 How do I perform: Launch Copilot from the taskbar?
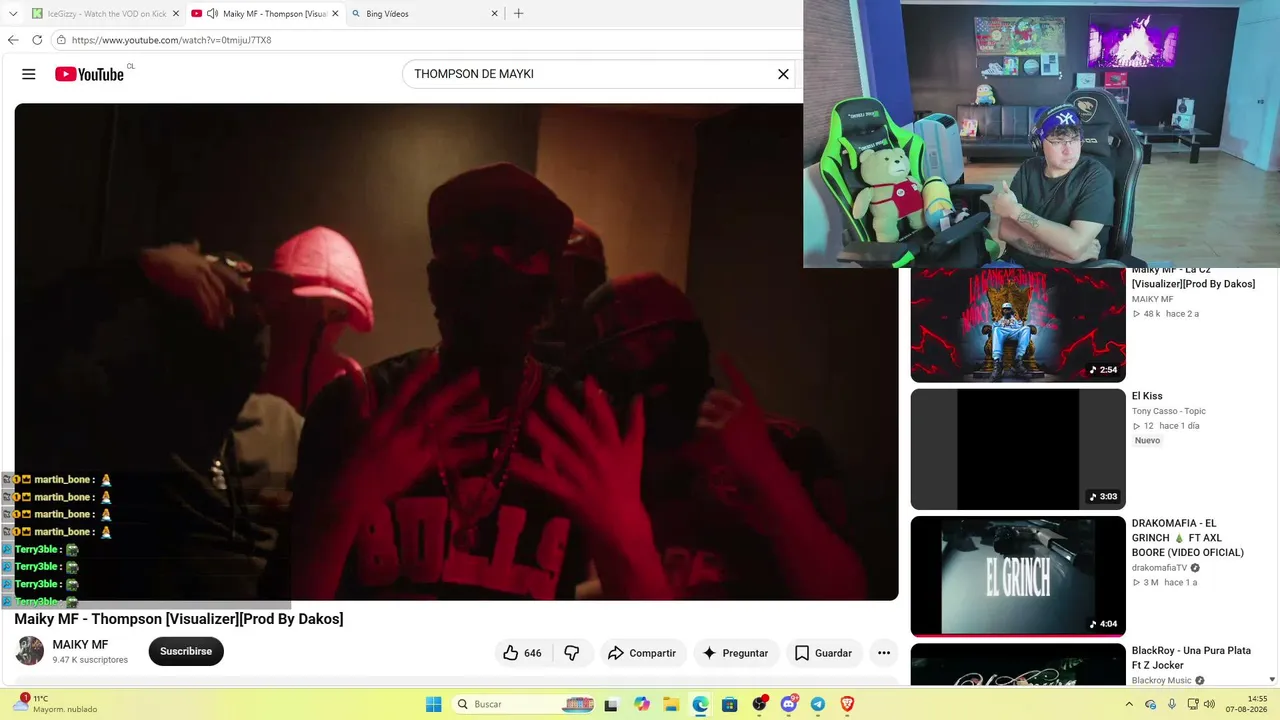point(642,704)
